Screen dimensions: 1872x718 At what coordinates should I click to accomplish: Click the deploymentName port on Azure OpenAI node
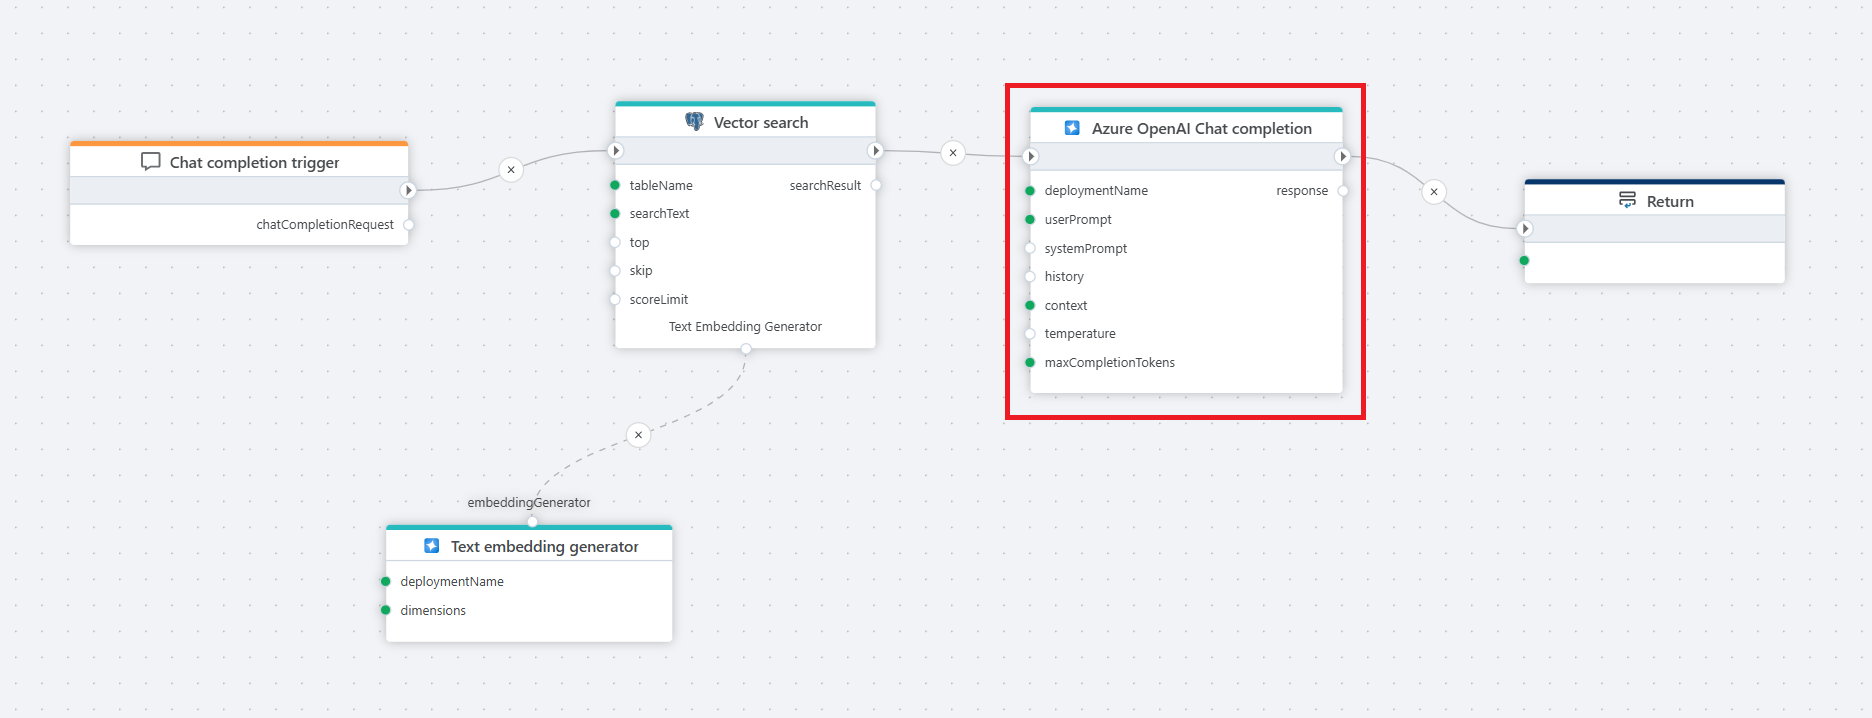[x=1030, y=191]
